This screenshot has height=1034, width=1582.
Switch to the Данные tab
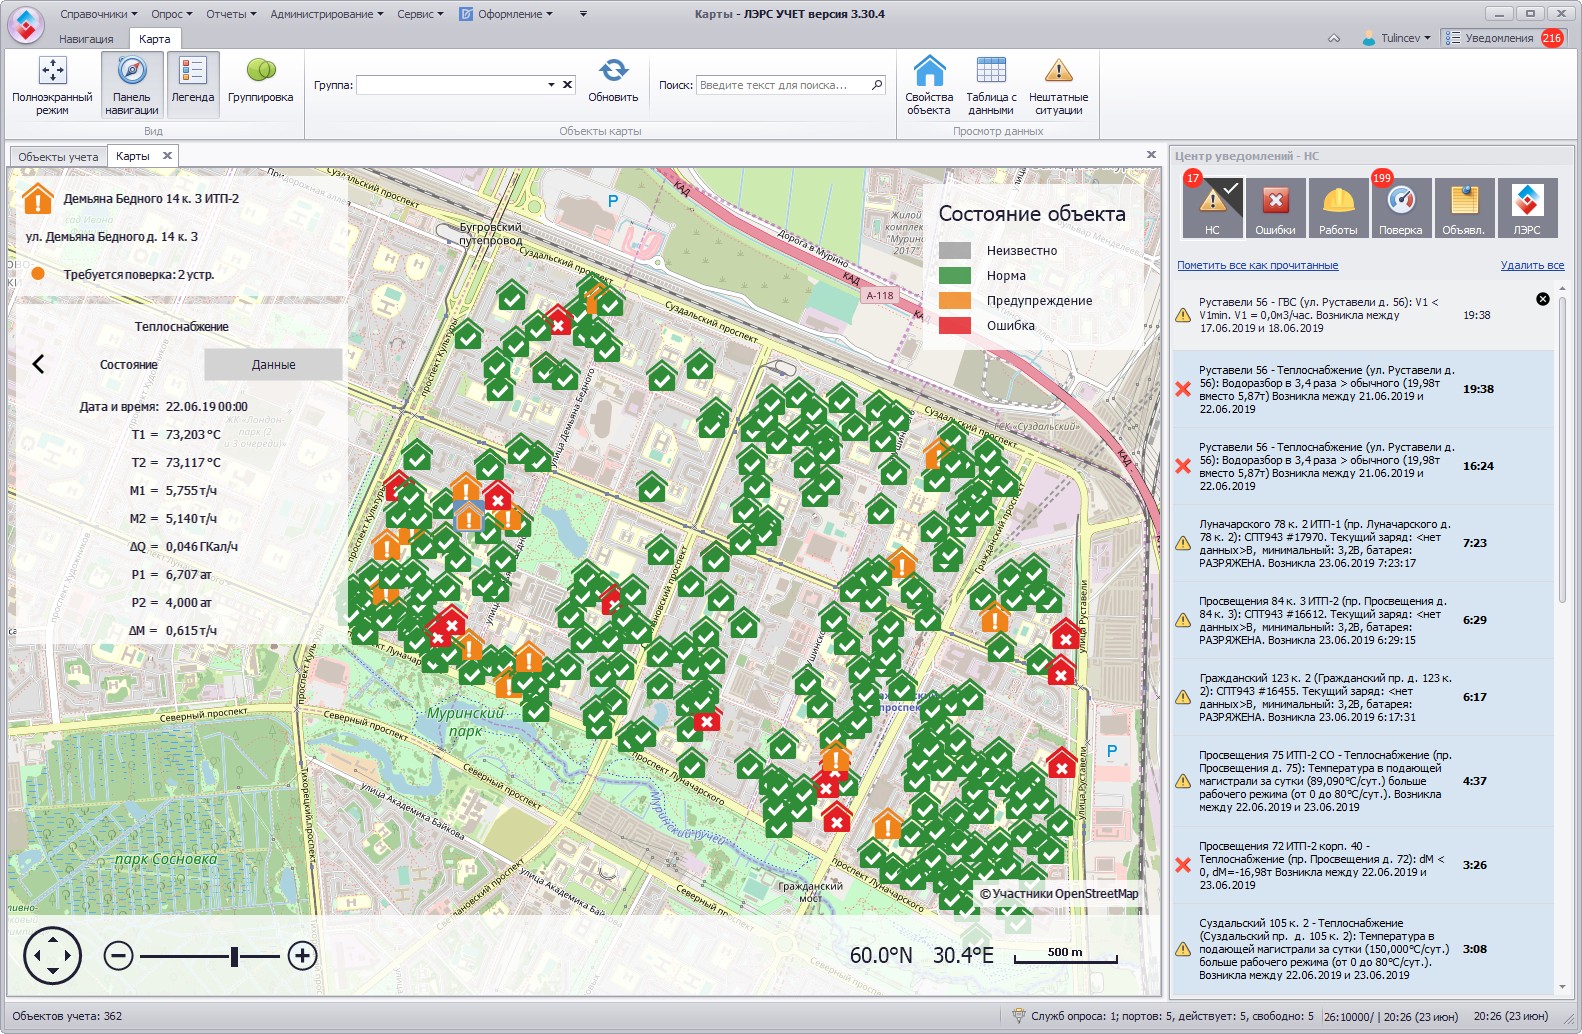pyautogui.click(x=273, y=365)
